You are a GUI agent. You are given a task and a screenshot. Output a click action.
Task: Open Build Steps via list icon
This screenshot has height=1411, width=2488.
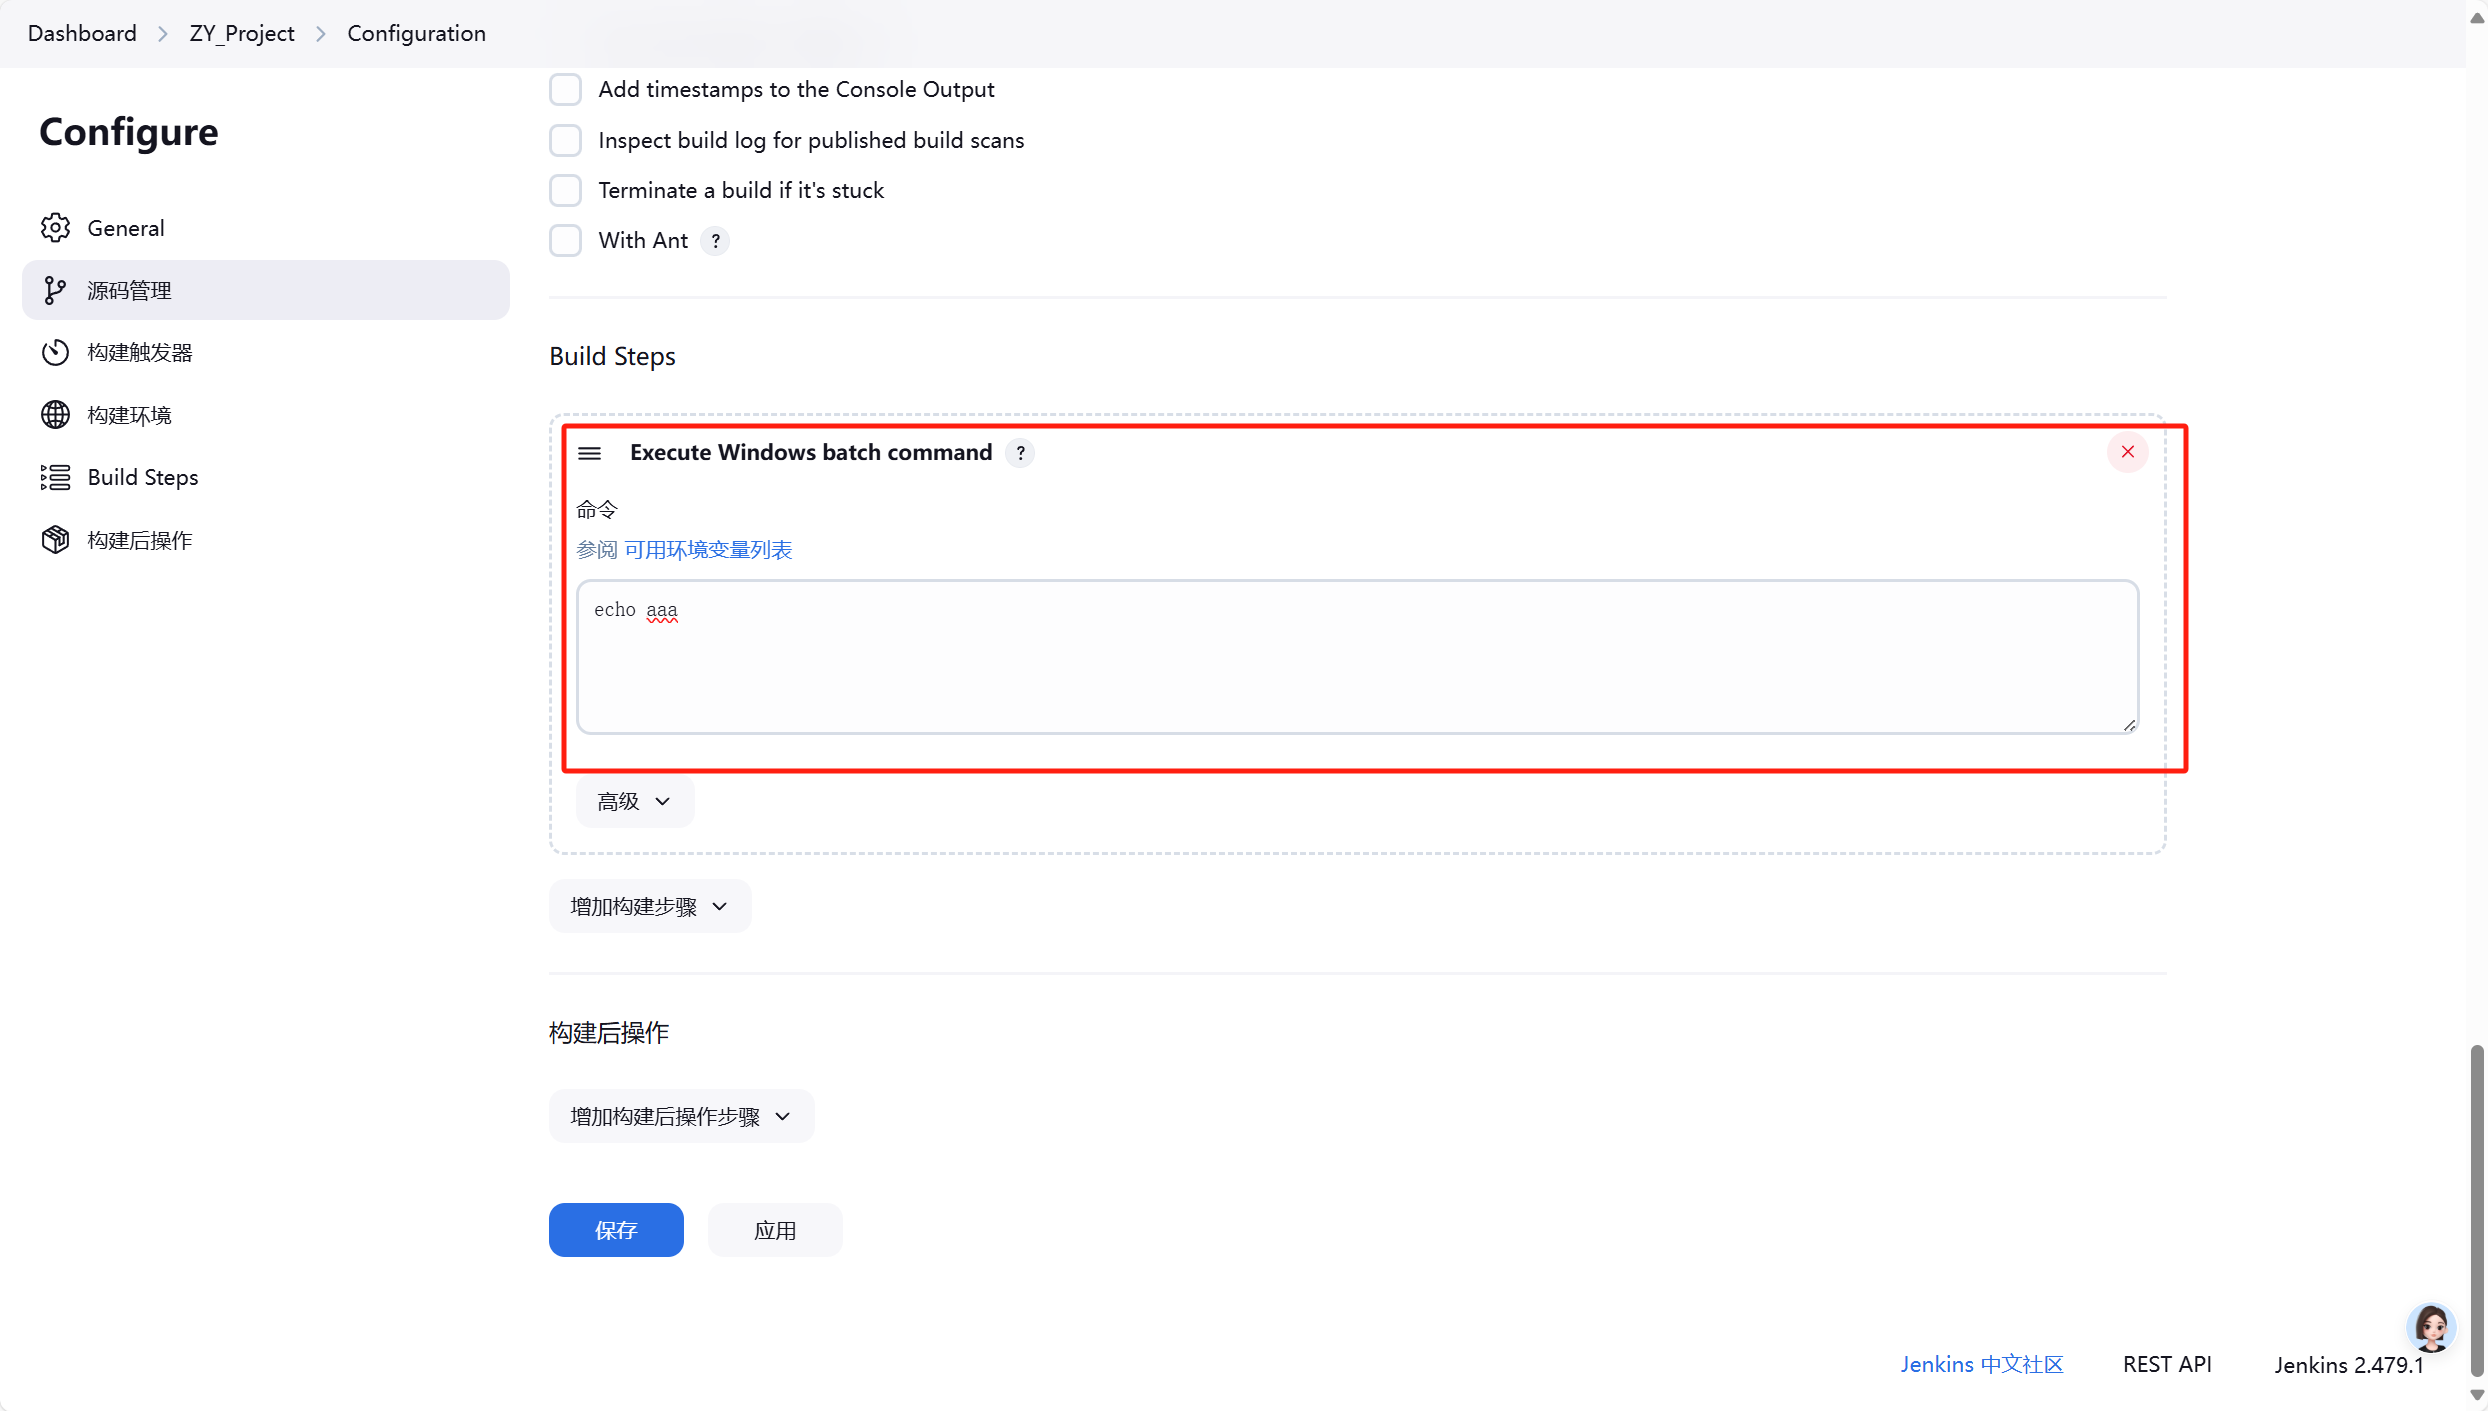[x=56, y=477]
